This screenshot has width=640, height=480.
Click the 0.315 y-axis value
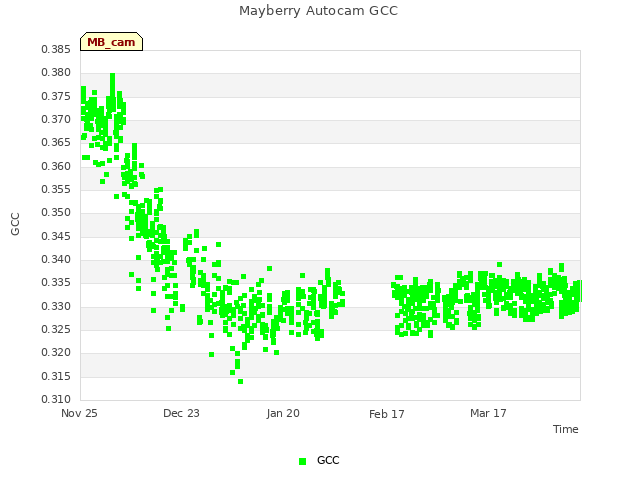coord(56,376)
